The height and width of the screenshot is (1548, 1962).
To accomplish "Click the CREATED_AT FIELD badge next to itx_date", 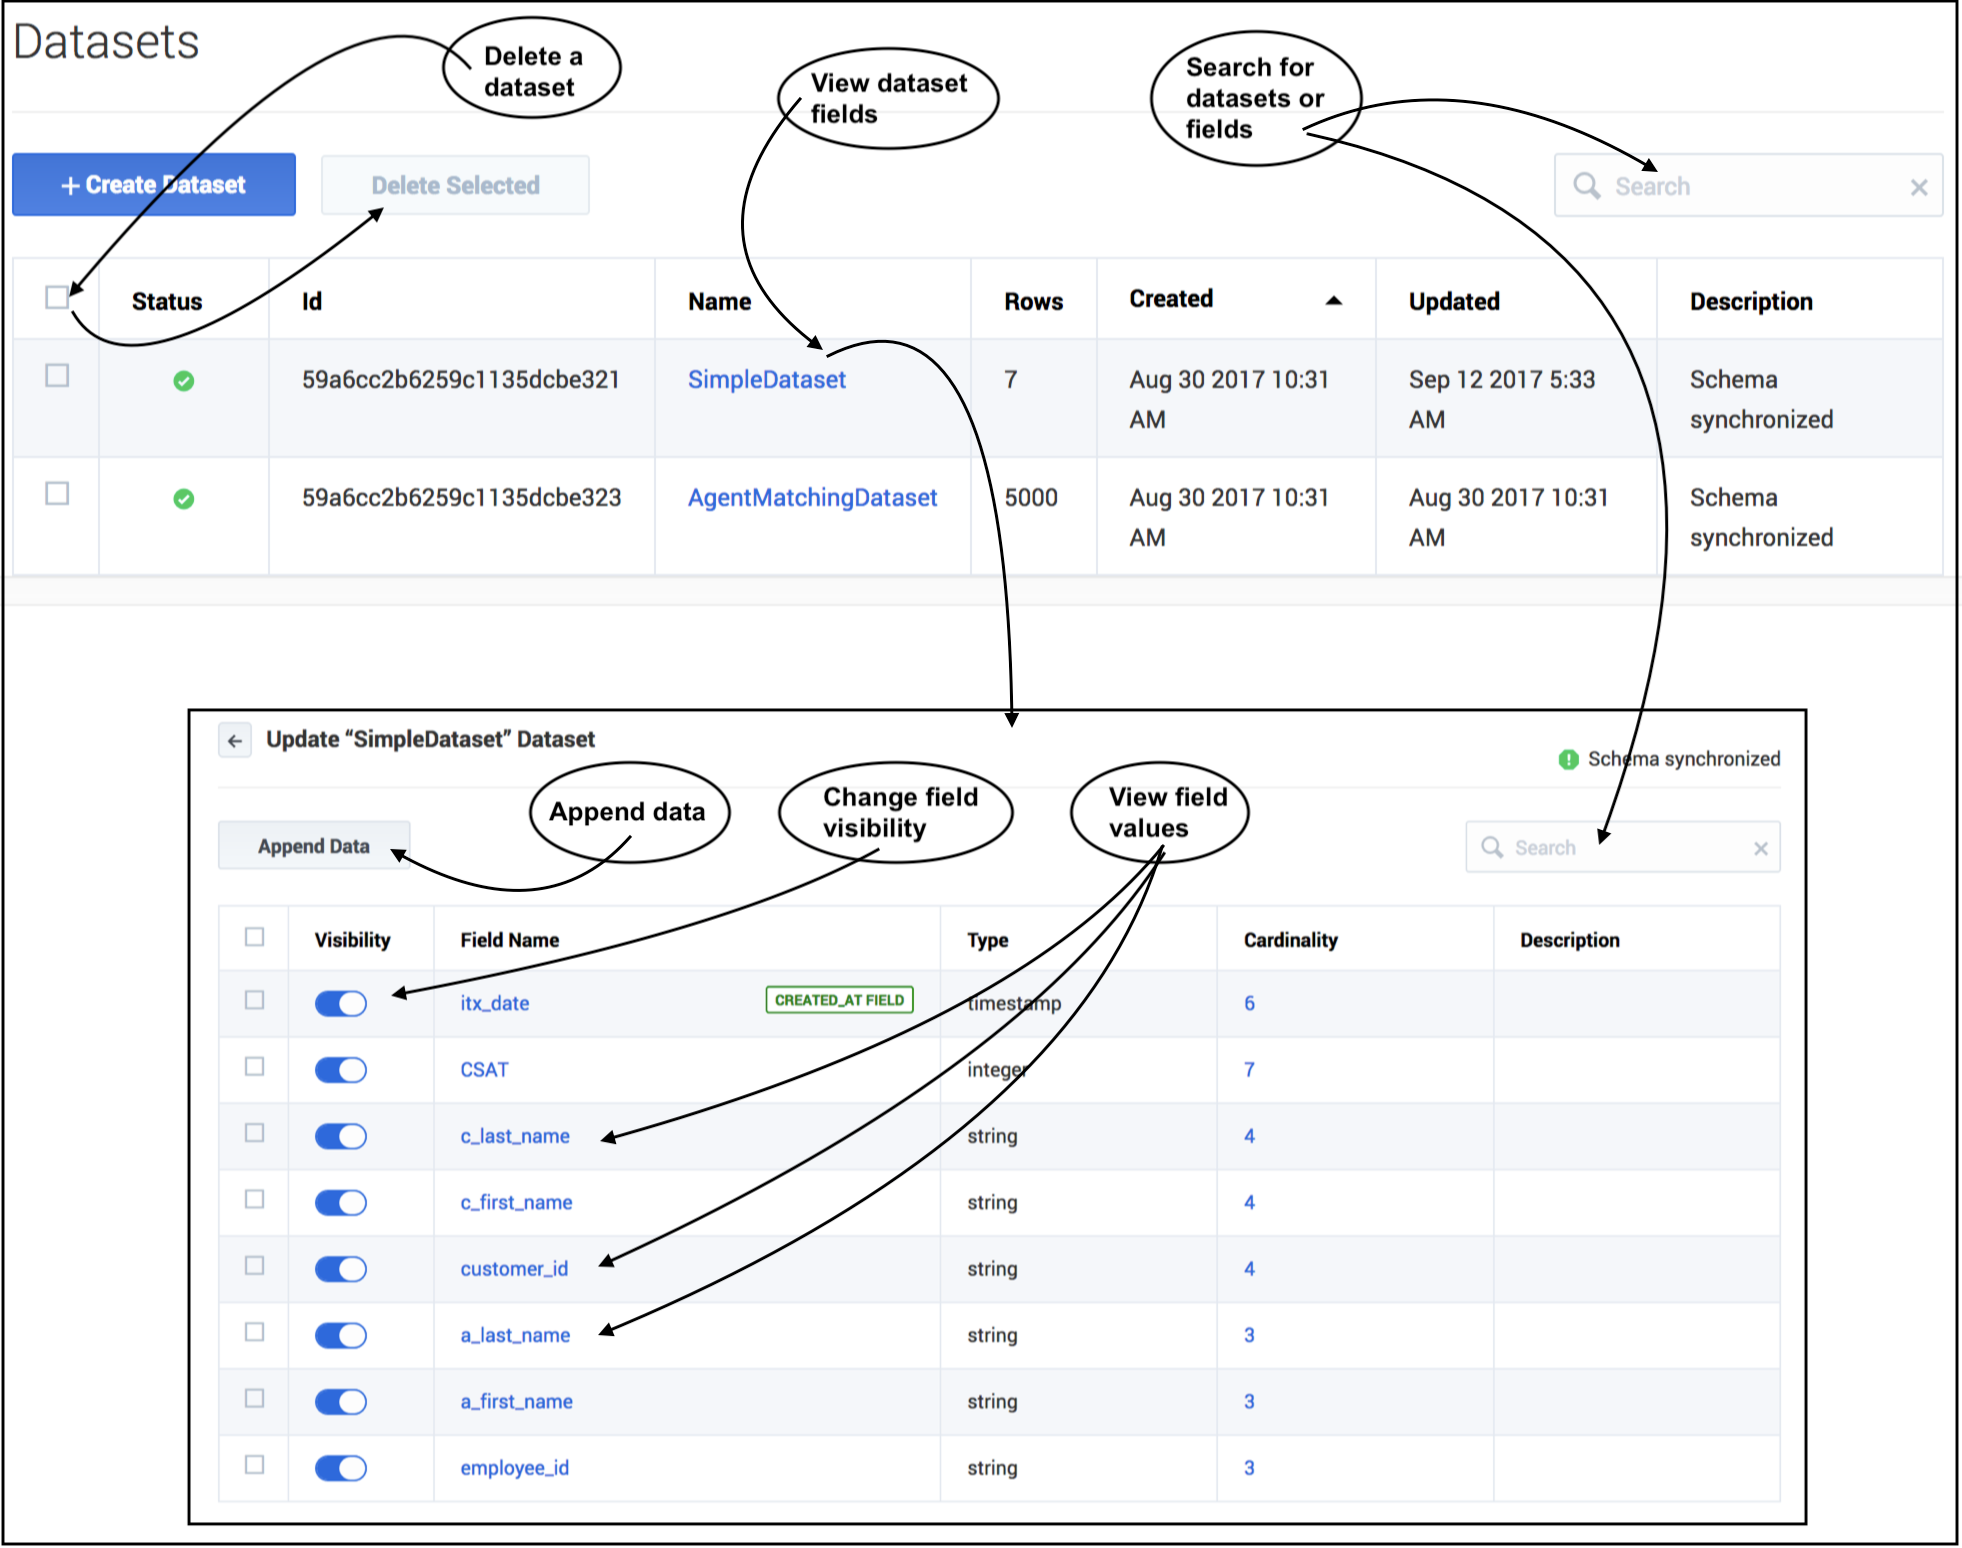I will coord(839,999).
